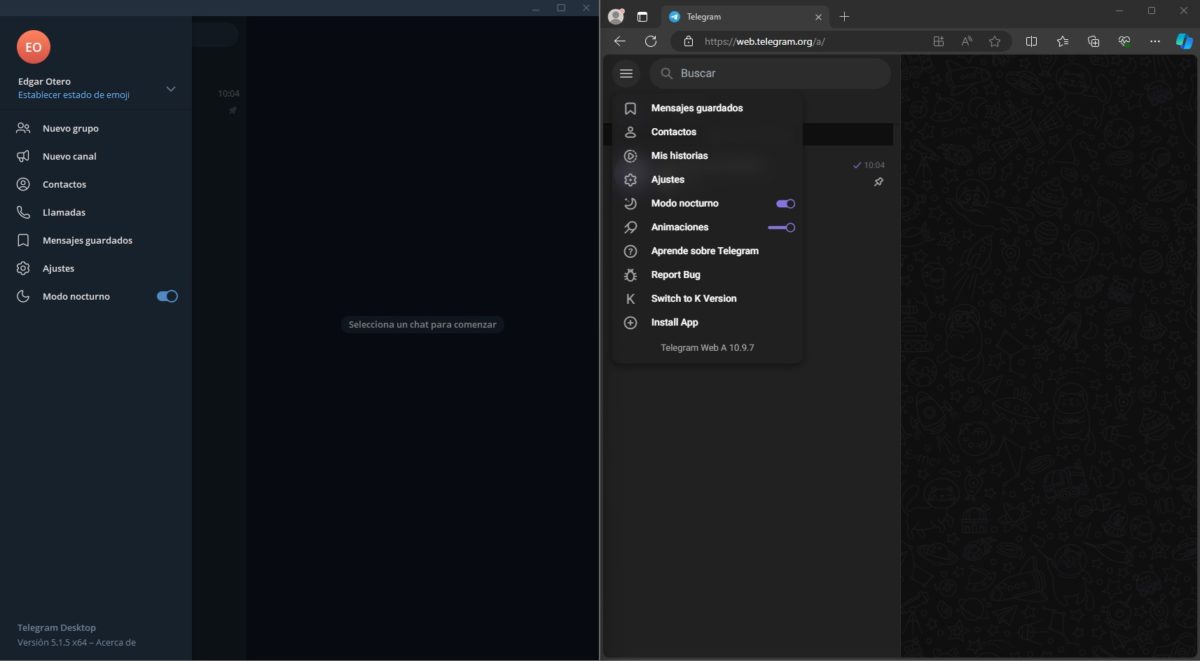Click the EO profile avatar in Telegram Desktop
This screenshot has width=1200, height=661.
click(x=33, y=46)
